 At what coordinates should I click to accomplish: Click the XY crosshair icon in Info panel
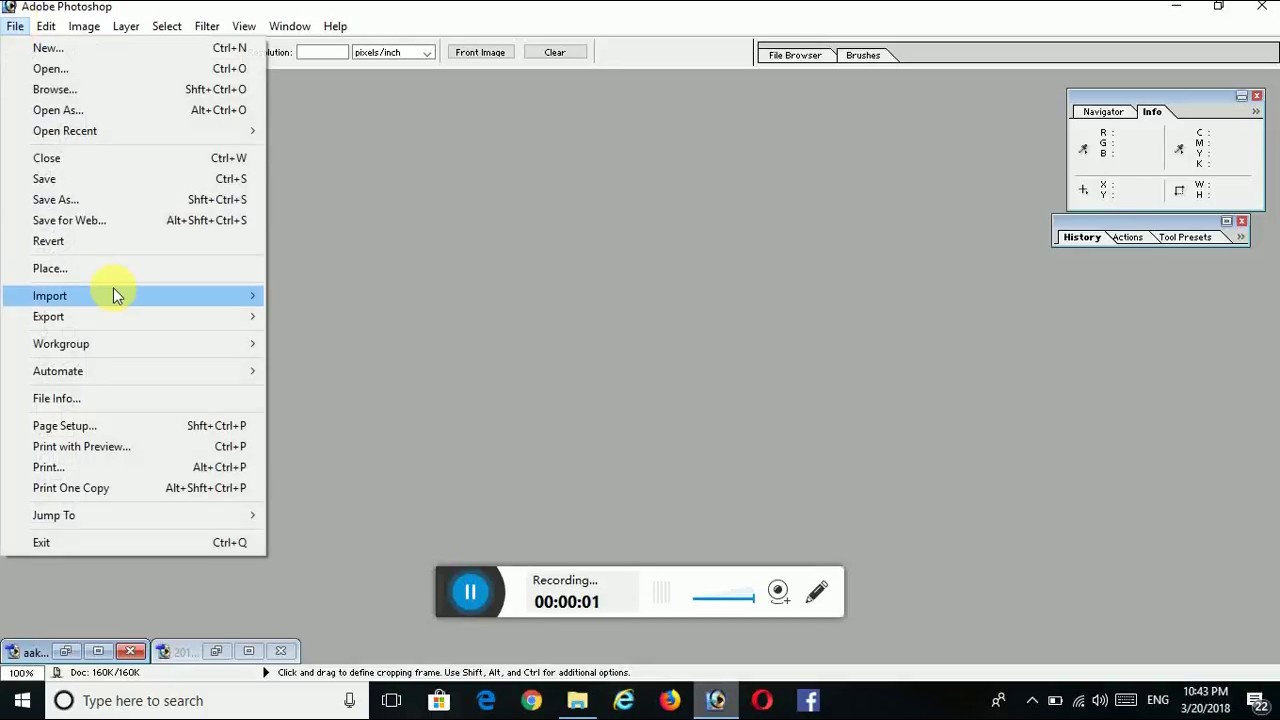(x=1083, y=190)
